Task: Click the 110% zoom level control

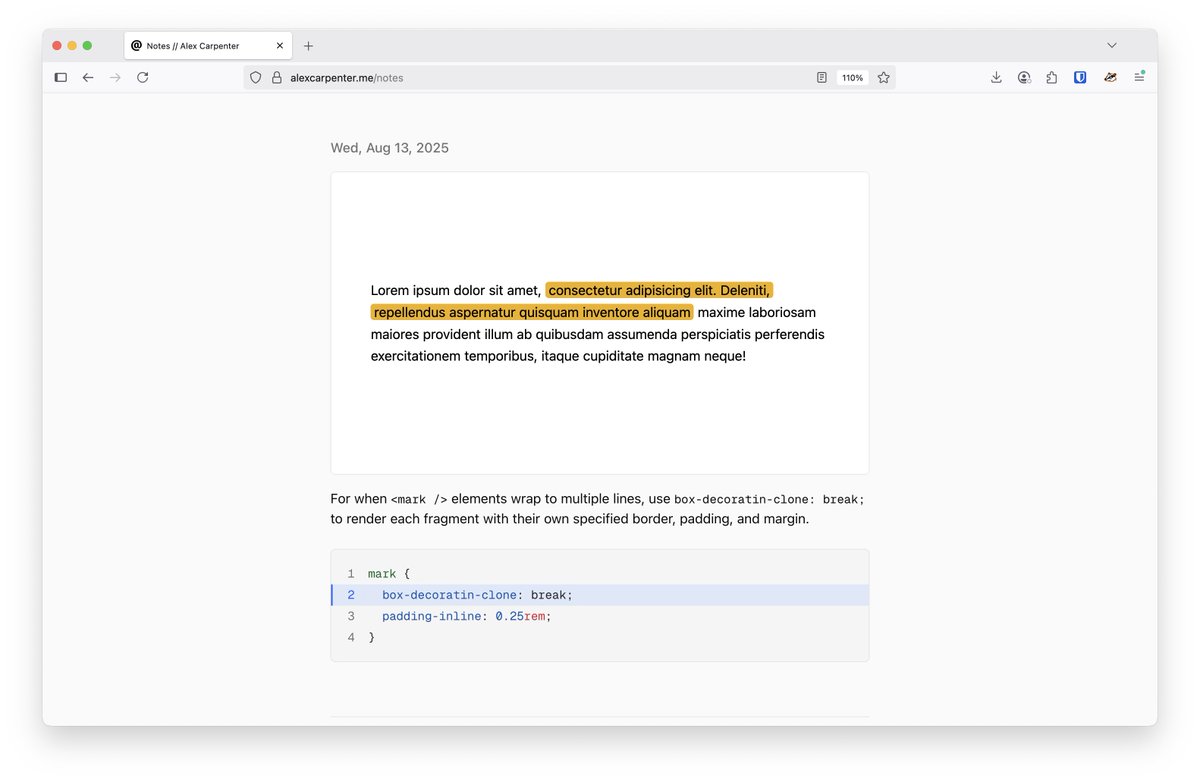Action: (x=851, y=77)
